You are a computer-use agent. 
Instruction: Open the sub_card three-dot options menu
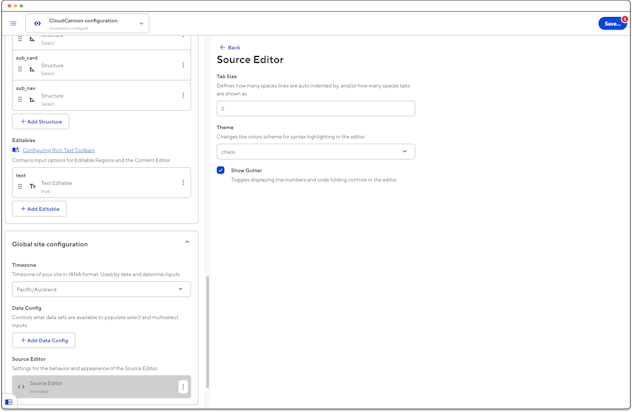tap(183, 65)
